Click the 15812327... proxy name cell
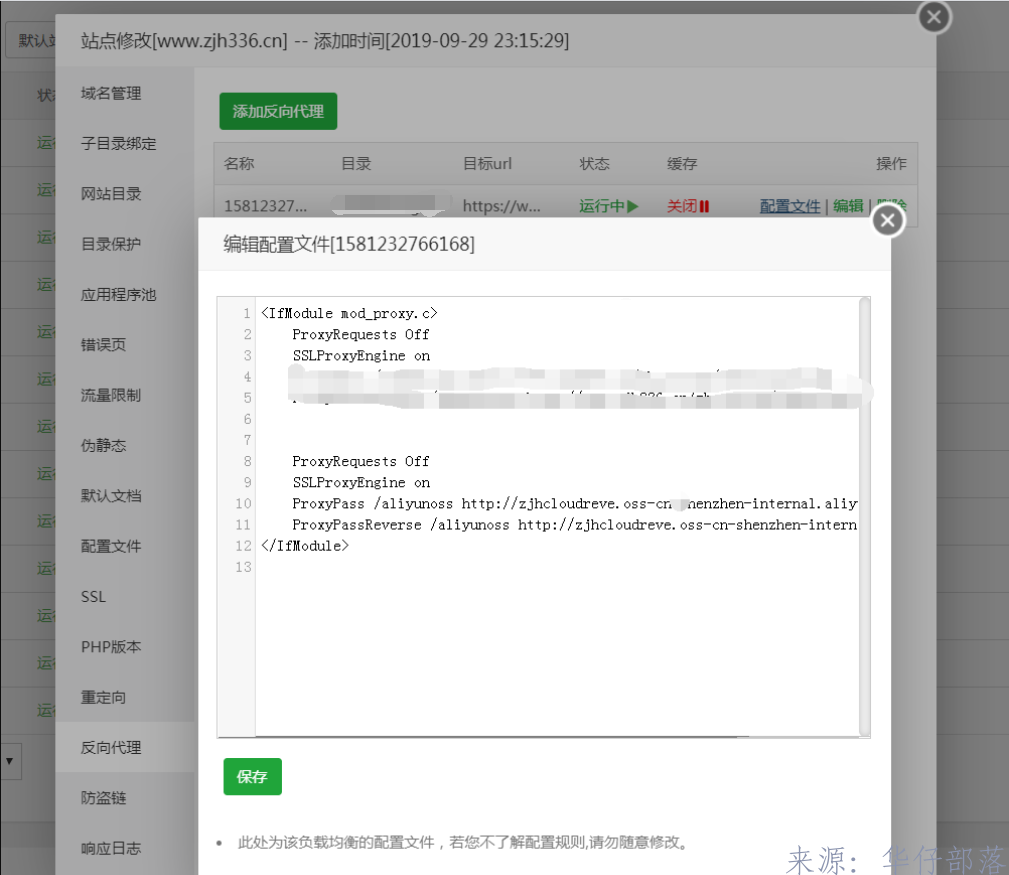 (x=266, y=206)
